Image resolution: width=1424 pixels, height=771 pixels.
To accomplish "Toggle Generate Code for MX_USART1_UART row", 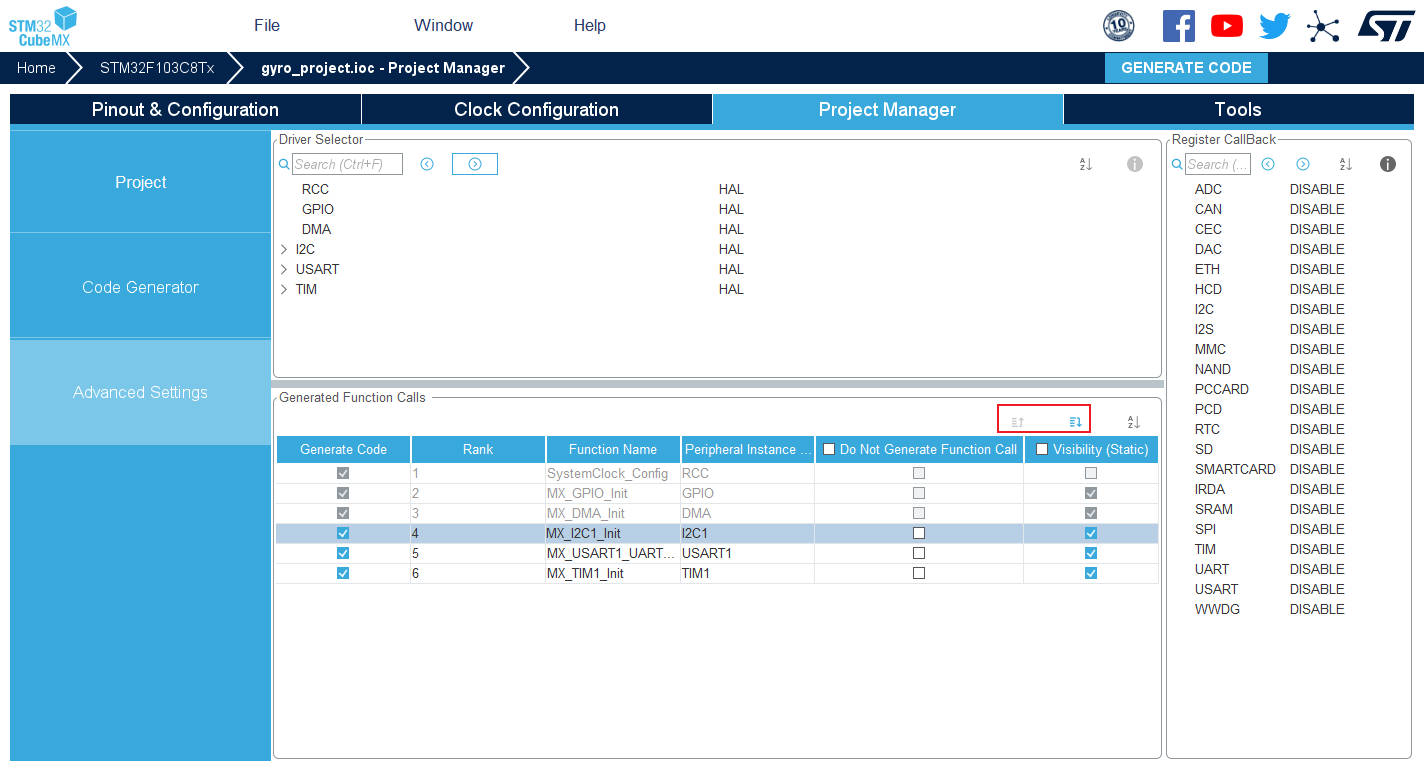I will pyautogui.click(x=343, y=553).
